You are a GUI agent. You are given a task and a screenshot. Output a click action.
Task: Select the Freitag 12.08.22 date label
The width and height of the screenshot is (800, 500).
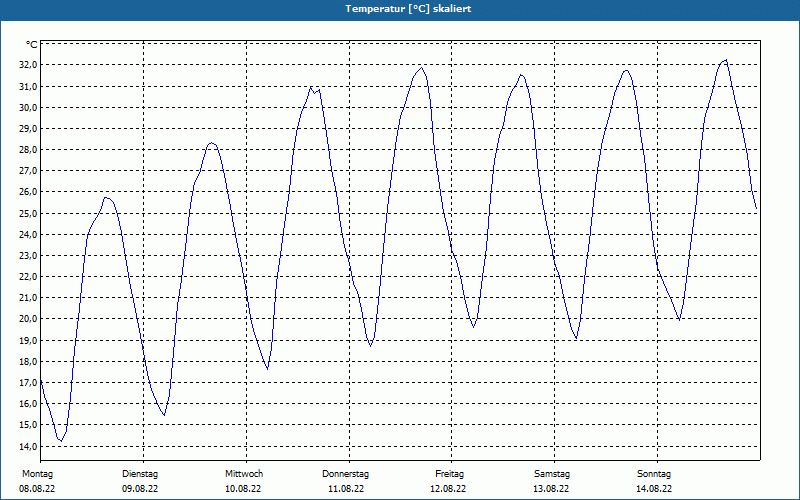click(x=448, y=481)
